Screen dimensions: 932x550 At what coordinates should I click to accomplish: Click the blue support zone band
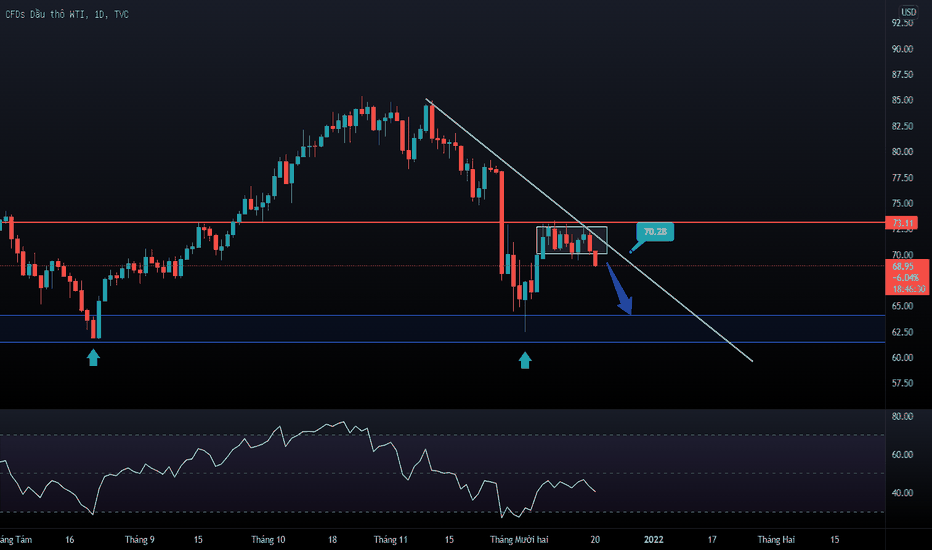tap(300, 329)
